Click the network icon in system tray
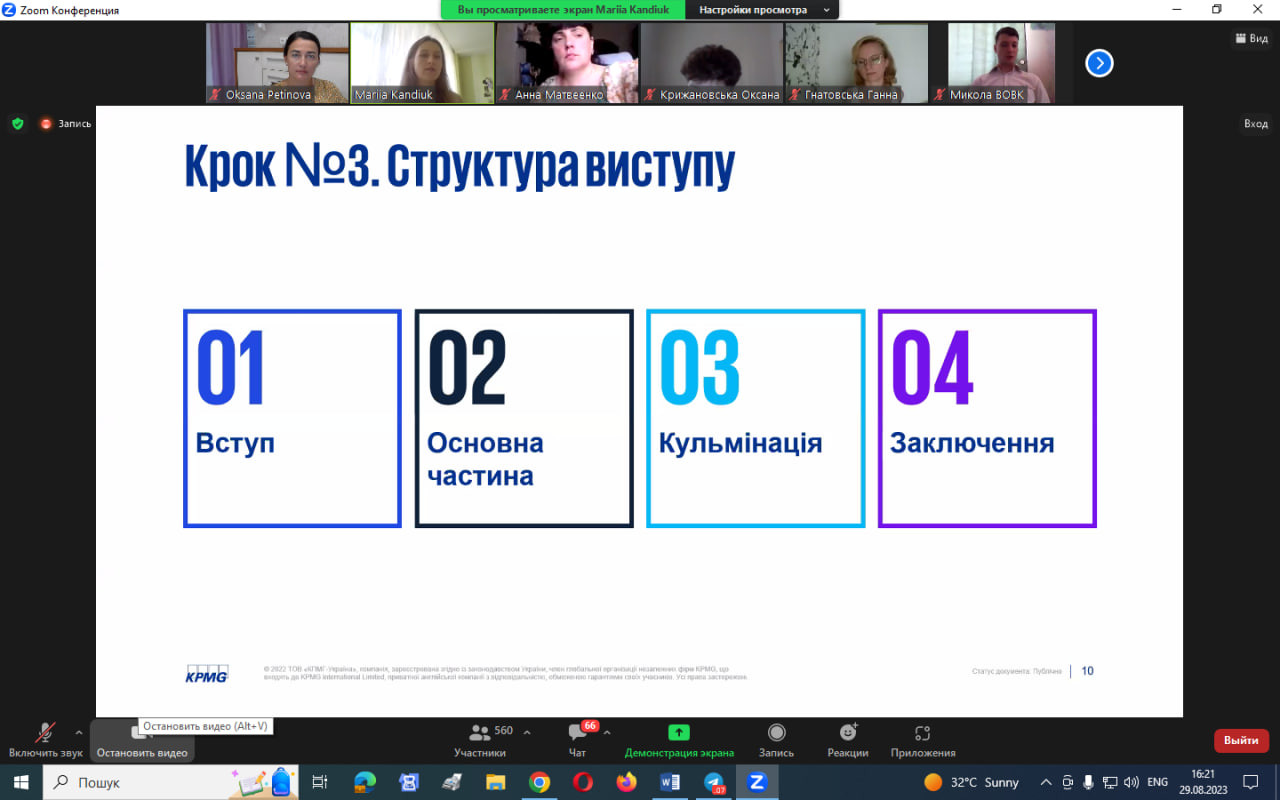Viewport: 1280px width, 800px height. click(x=1109, y=782)
